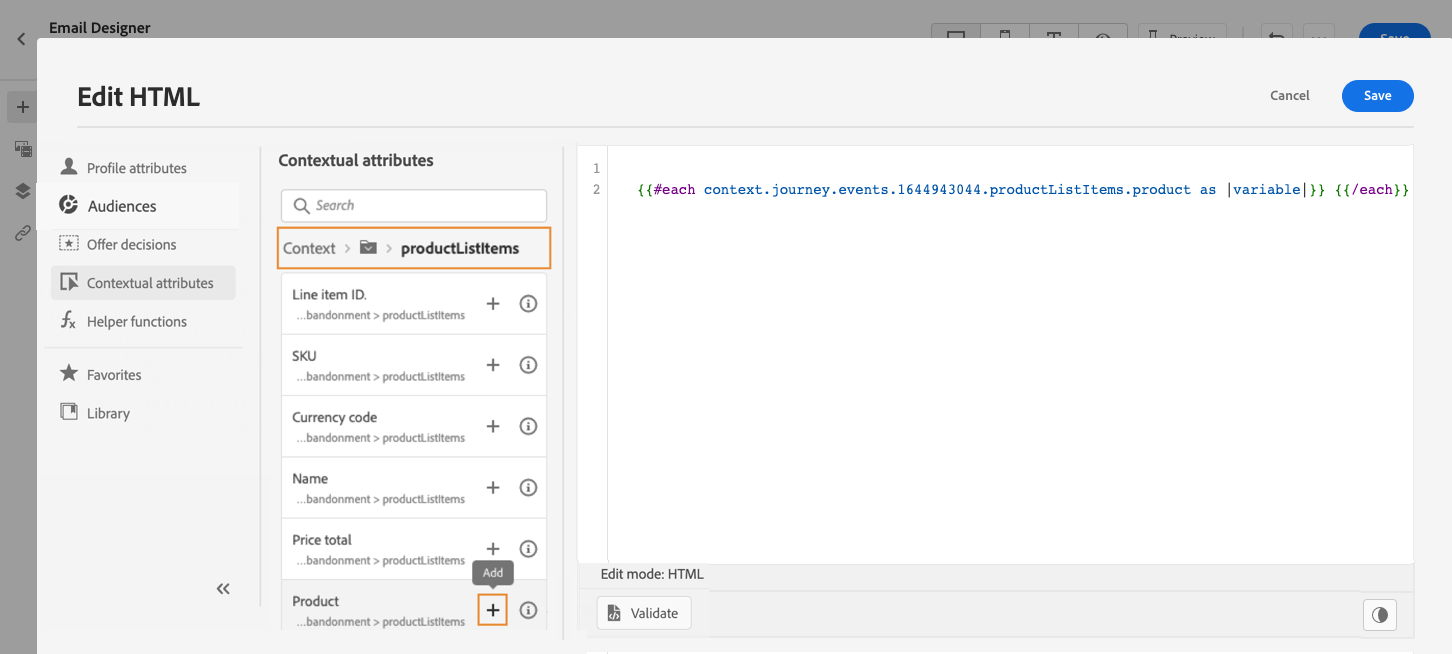1452x654 pixels.
Task: Open the Offer decisions section
Action: pos(131,244)
